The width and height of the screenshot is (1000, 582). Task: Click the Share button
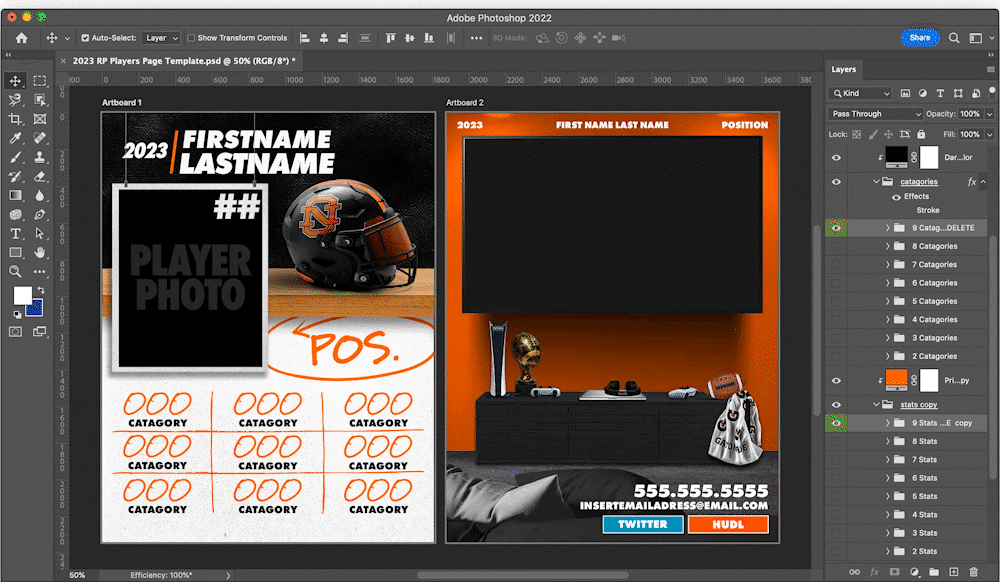[920, 38]
